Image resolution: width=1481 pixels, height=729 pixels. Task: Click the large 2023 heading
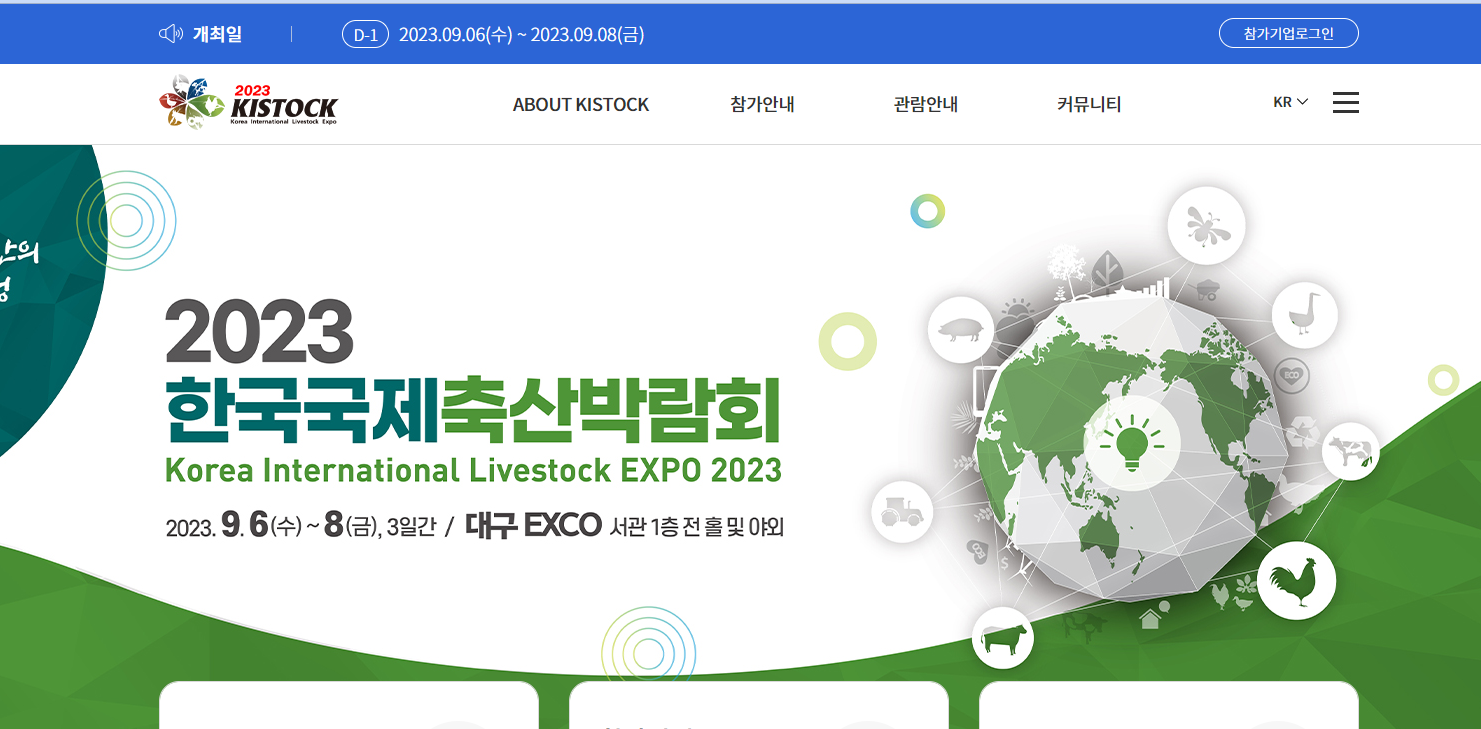[259, 332]
